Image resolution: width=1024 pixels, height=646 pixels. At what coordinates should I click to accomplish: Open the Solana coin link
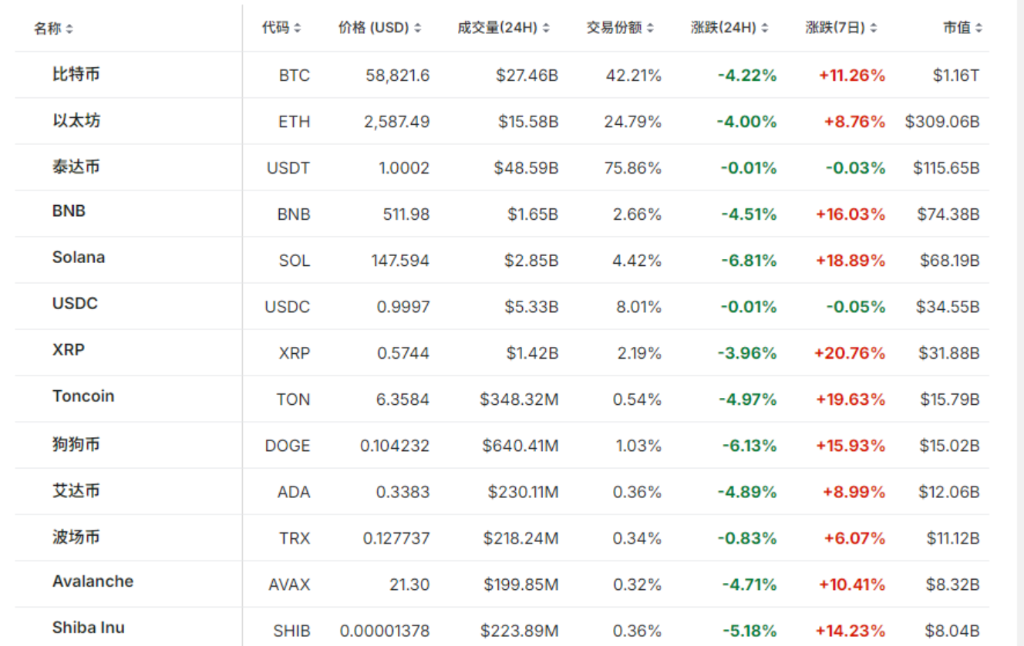pyautogui.click(x=78, y=257)
